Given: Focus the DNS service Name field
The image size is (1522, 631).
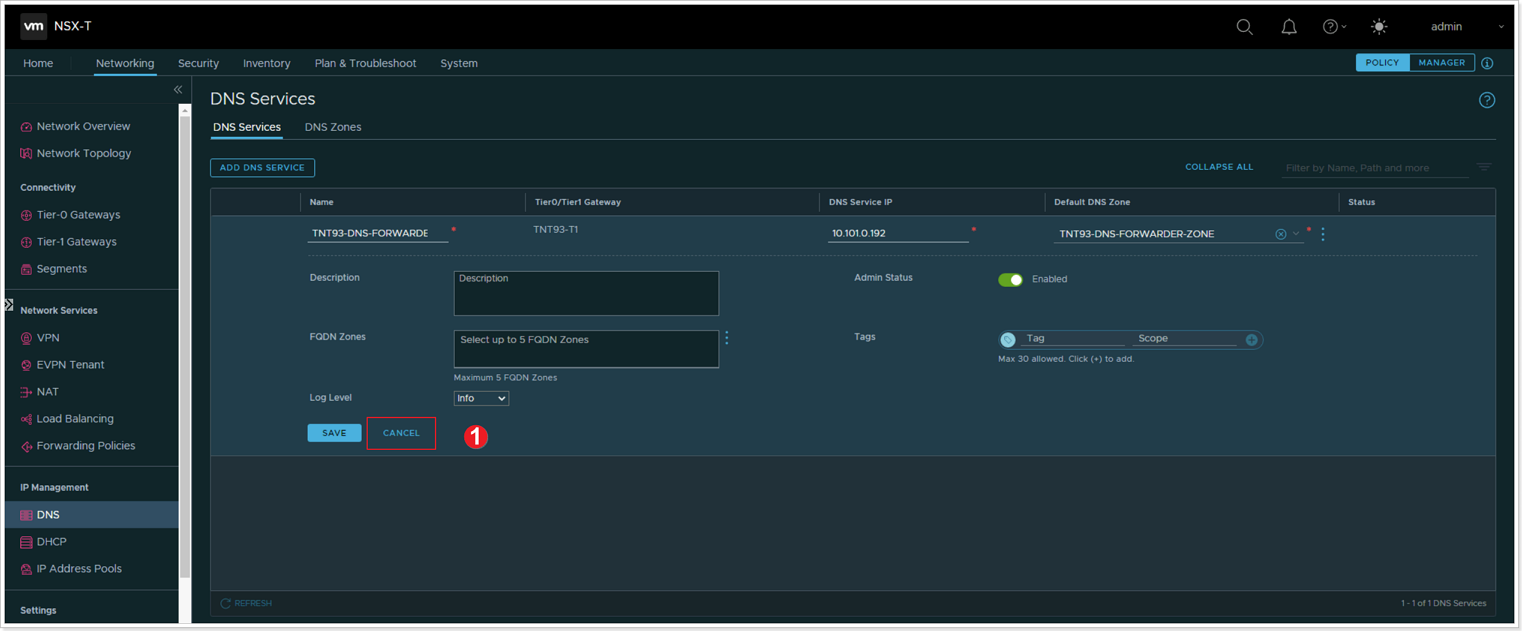Looking at the screenshot, I should click(x=378, y=233).
